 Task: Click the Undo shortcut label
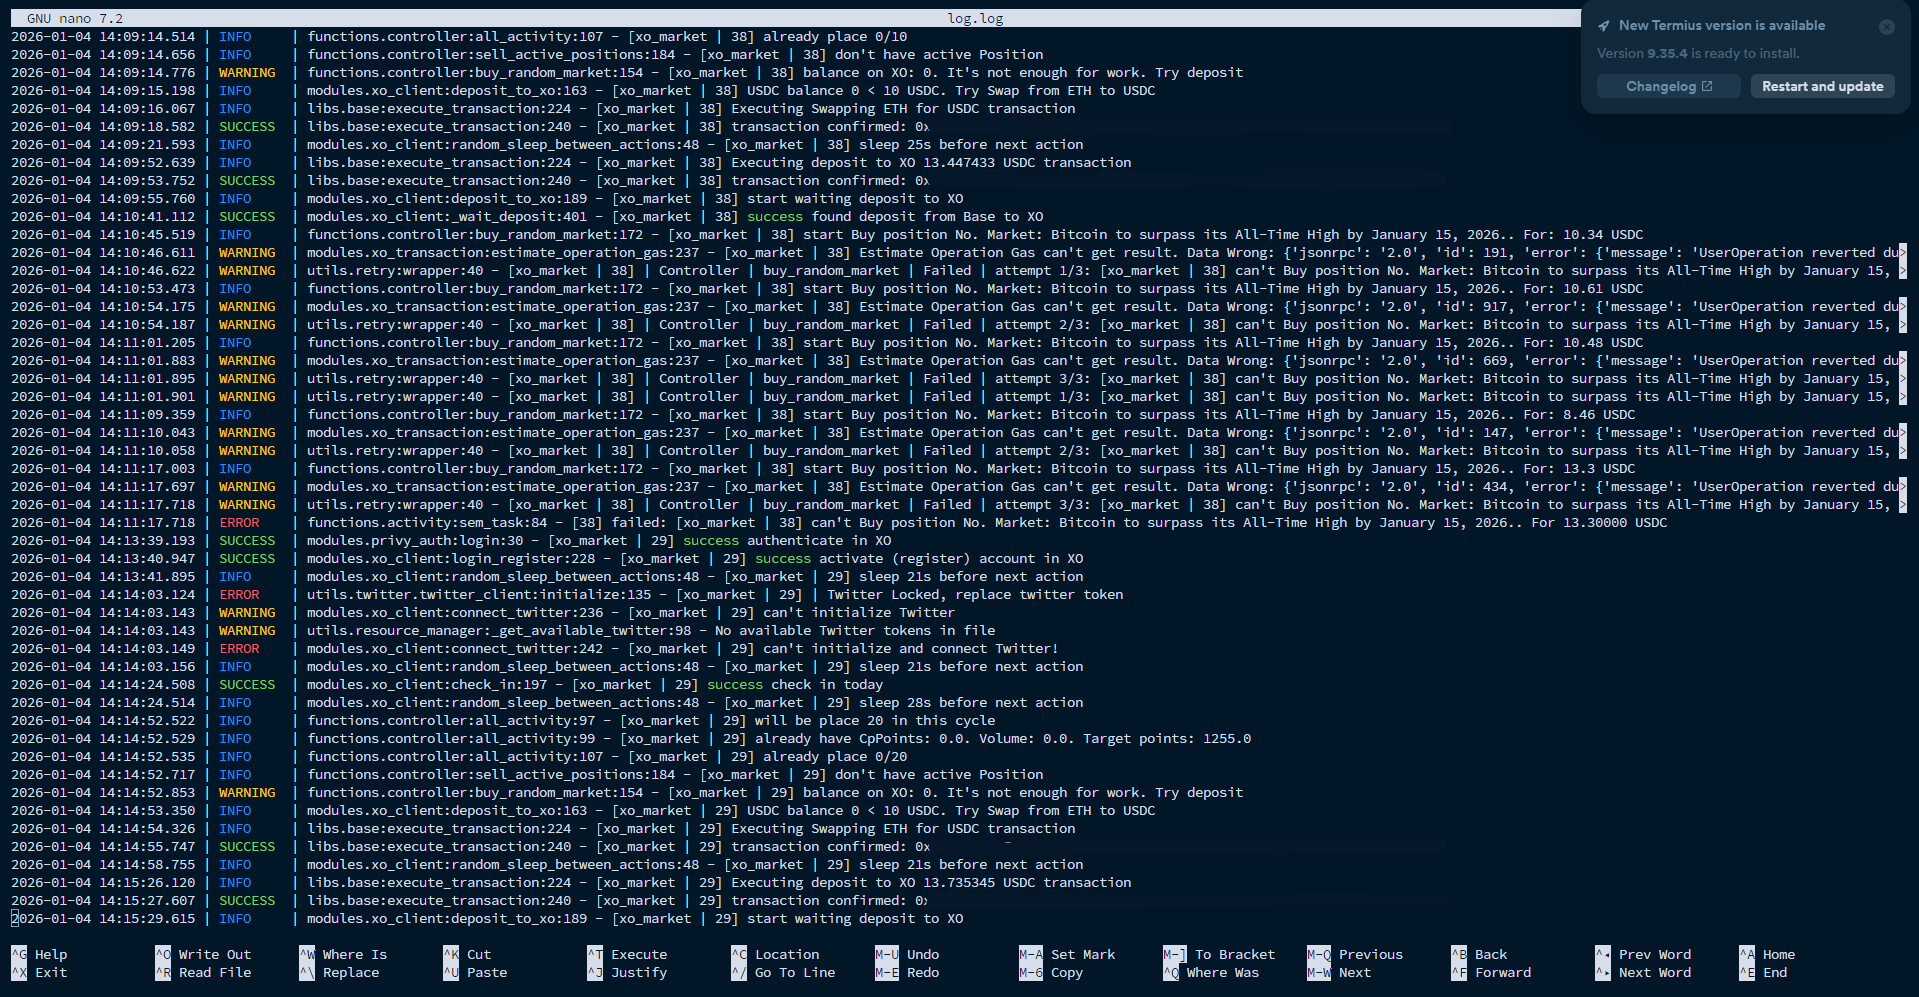coord(922,954)
